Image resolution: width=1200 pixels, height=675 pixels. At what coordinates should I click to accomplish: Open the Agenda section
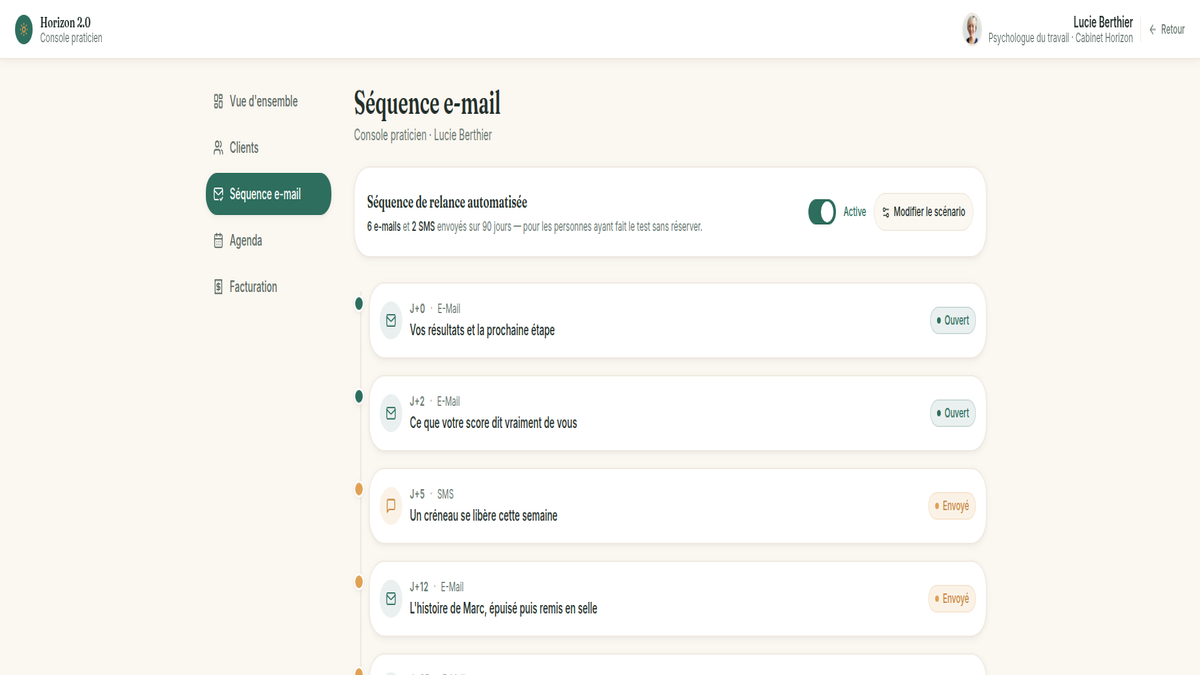tap(268, 240)
